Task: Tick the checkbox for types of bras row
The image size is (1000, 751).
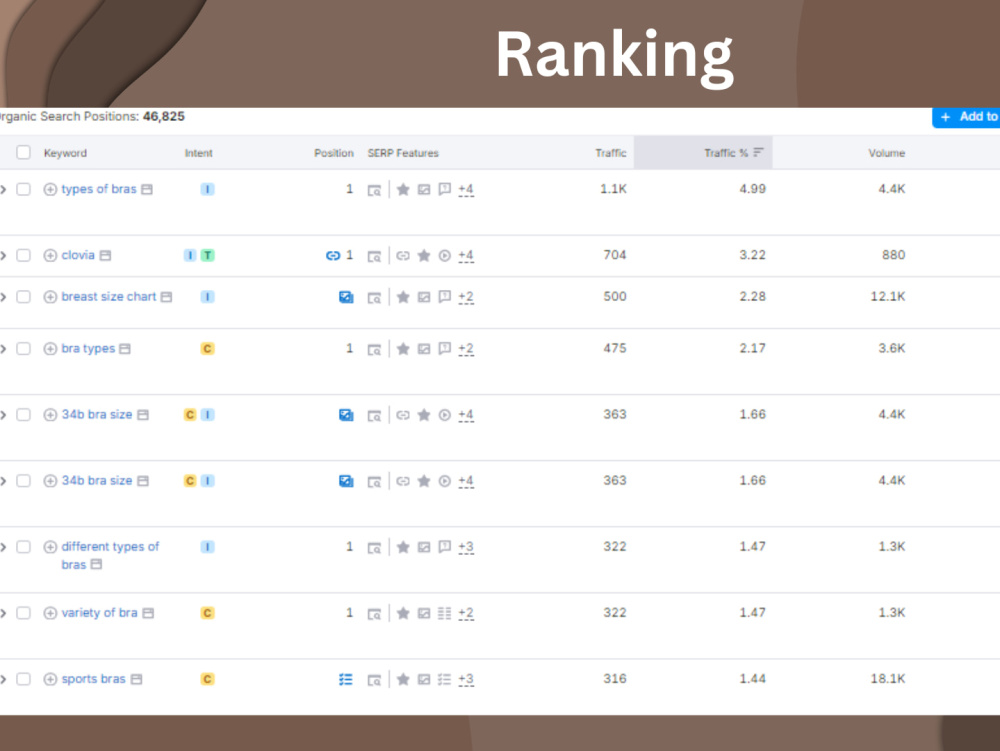Action: [x=24, y=189]
